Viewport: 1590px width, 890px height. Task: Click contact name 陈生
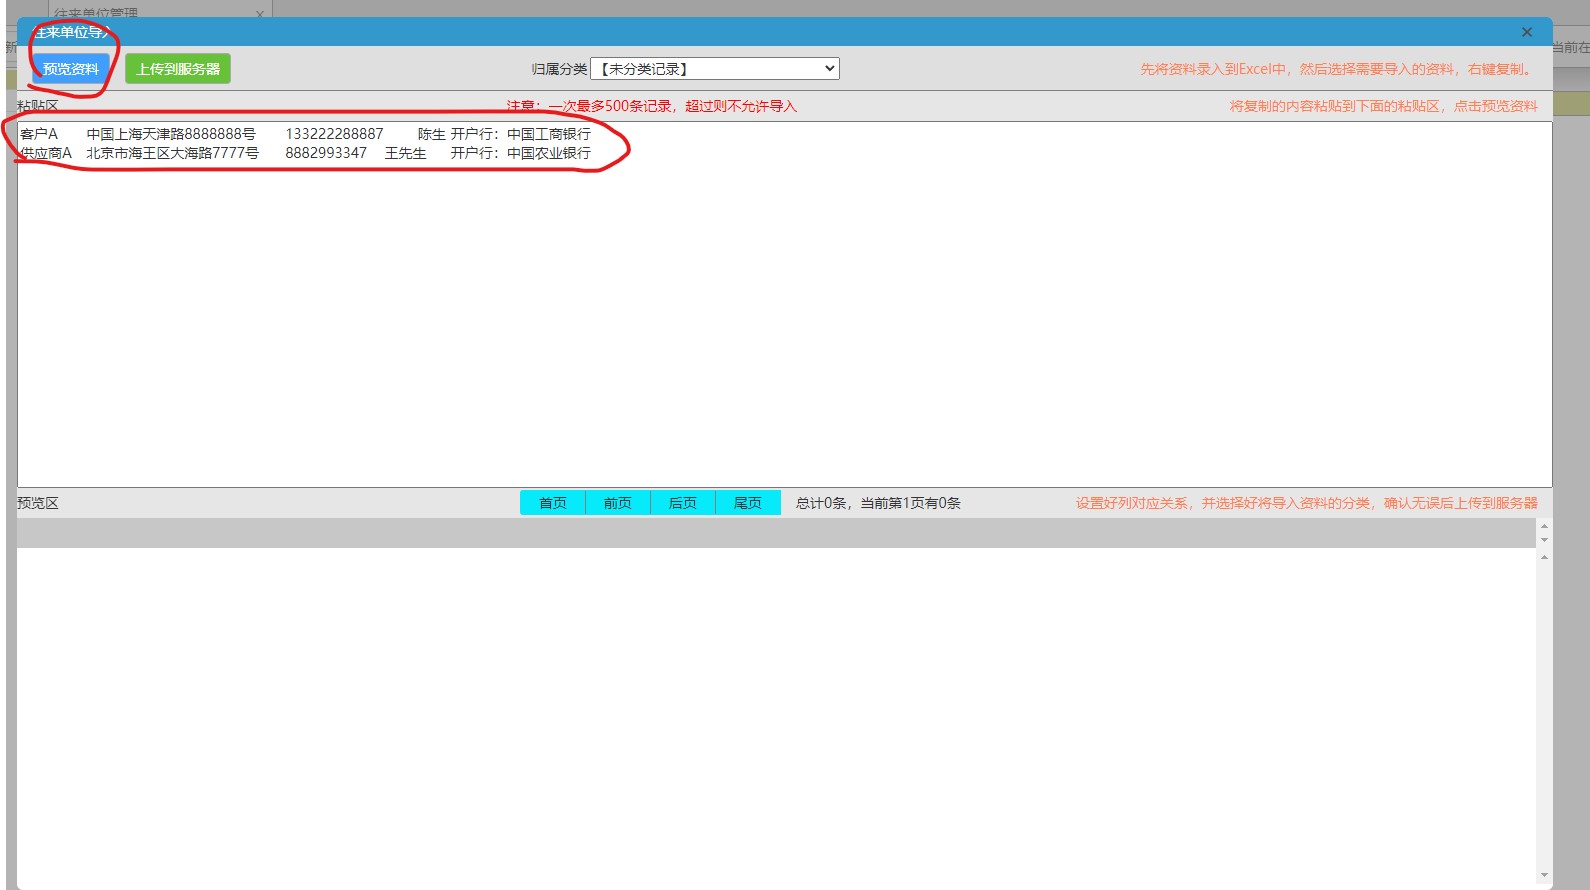tap(432, 134)
